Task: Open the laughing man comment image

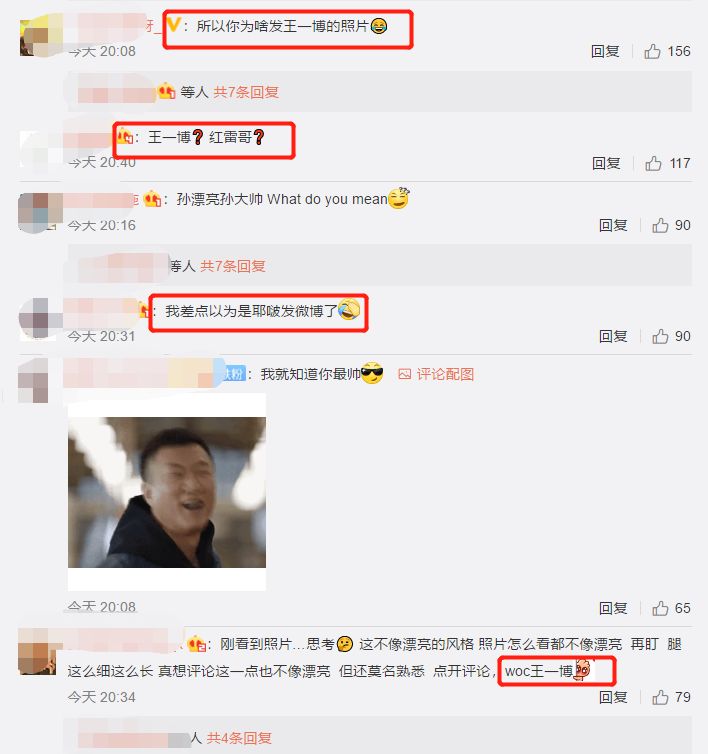Action: click(167, 492)
